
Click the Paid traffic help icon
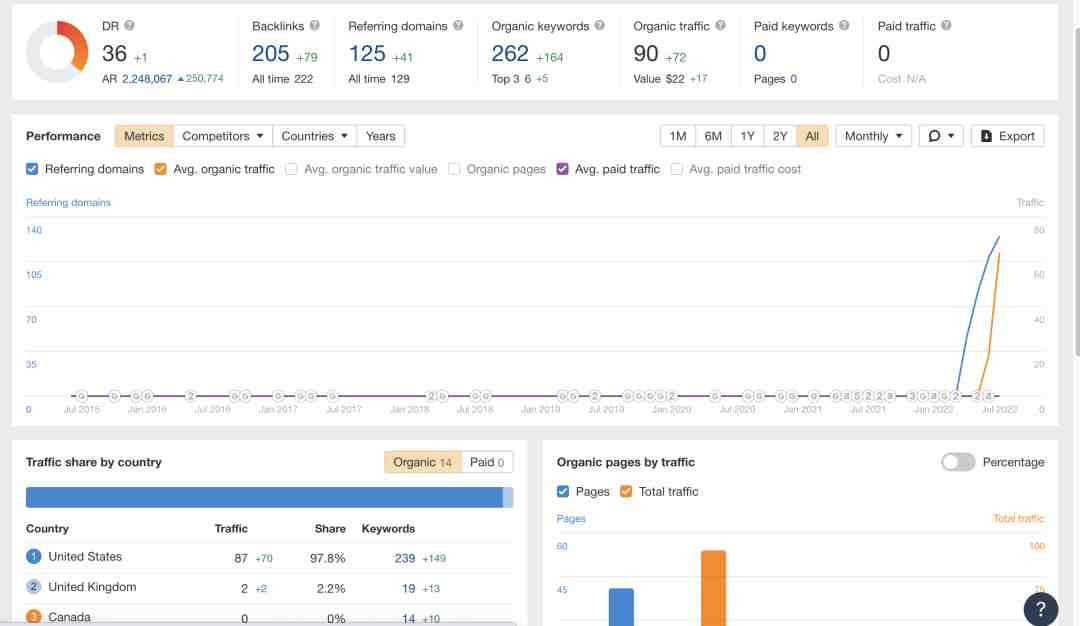(x=946, y=25)
